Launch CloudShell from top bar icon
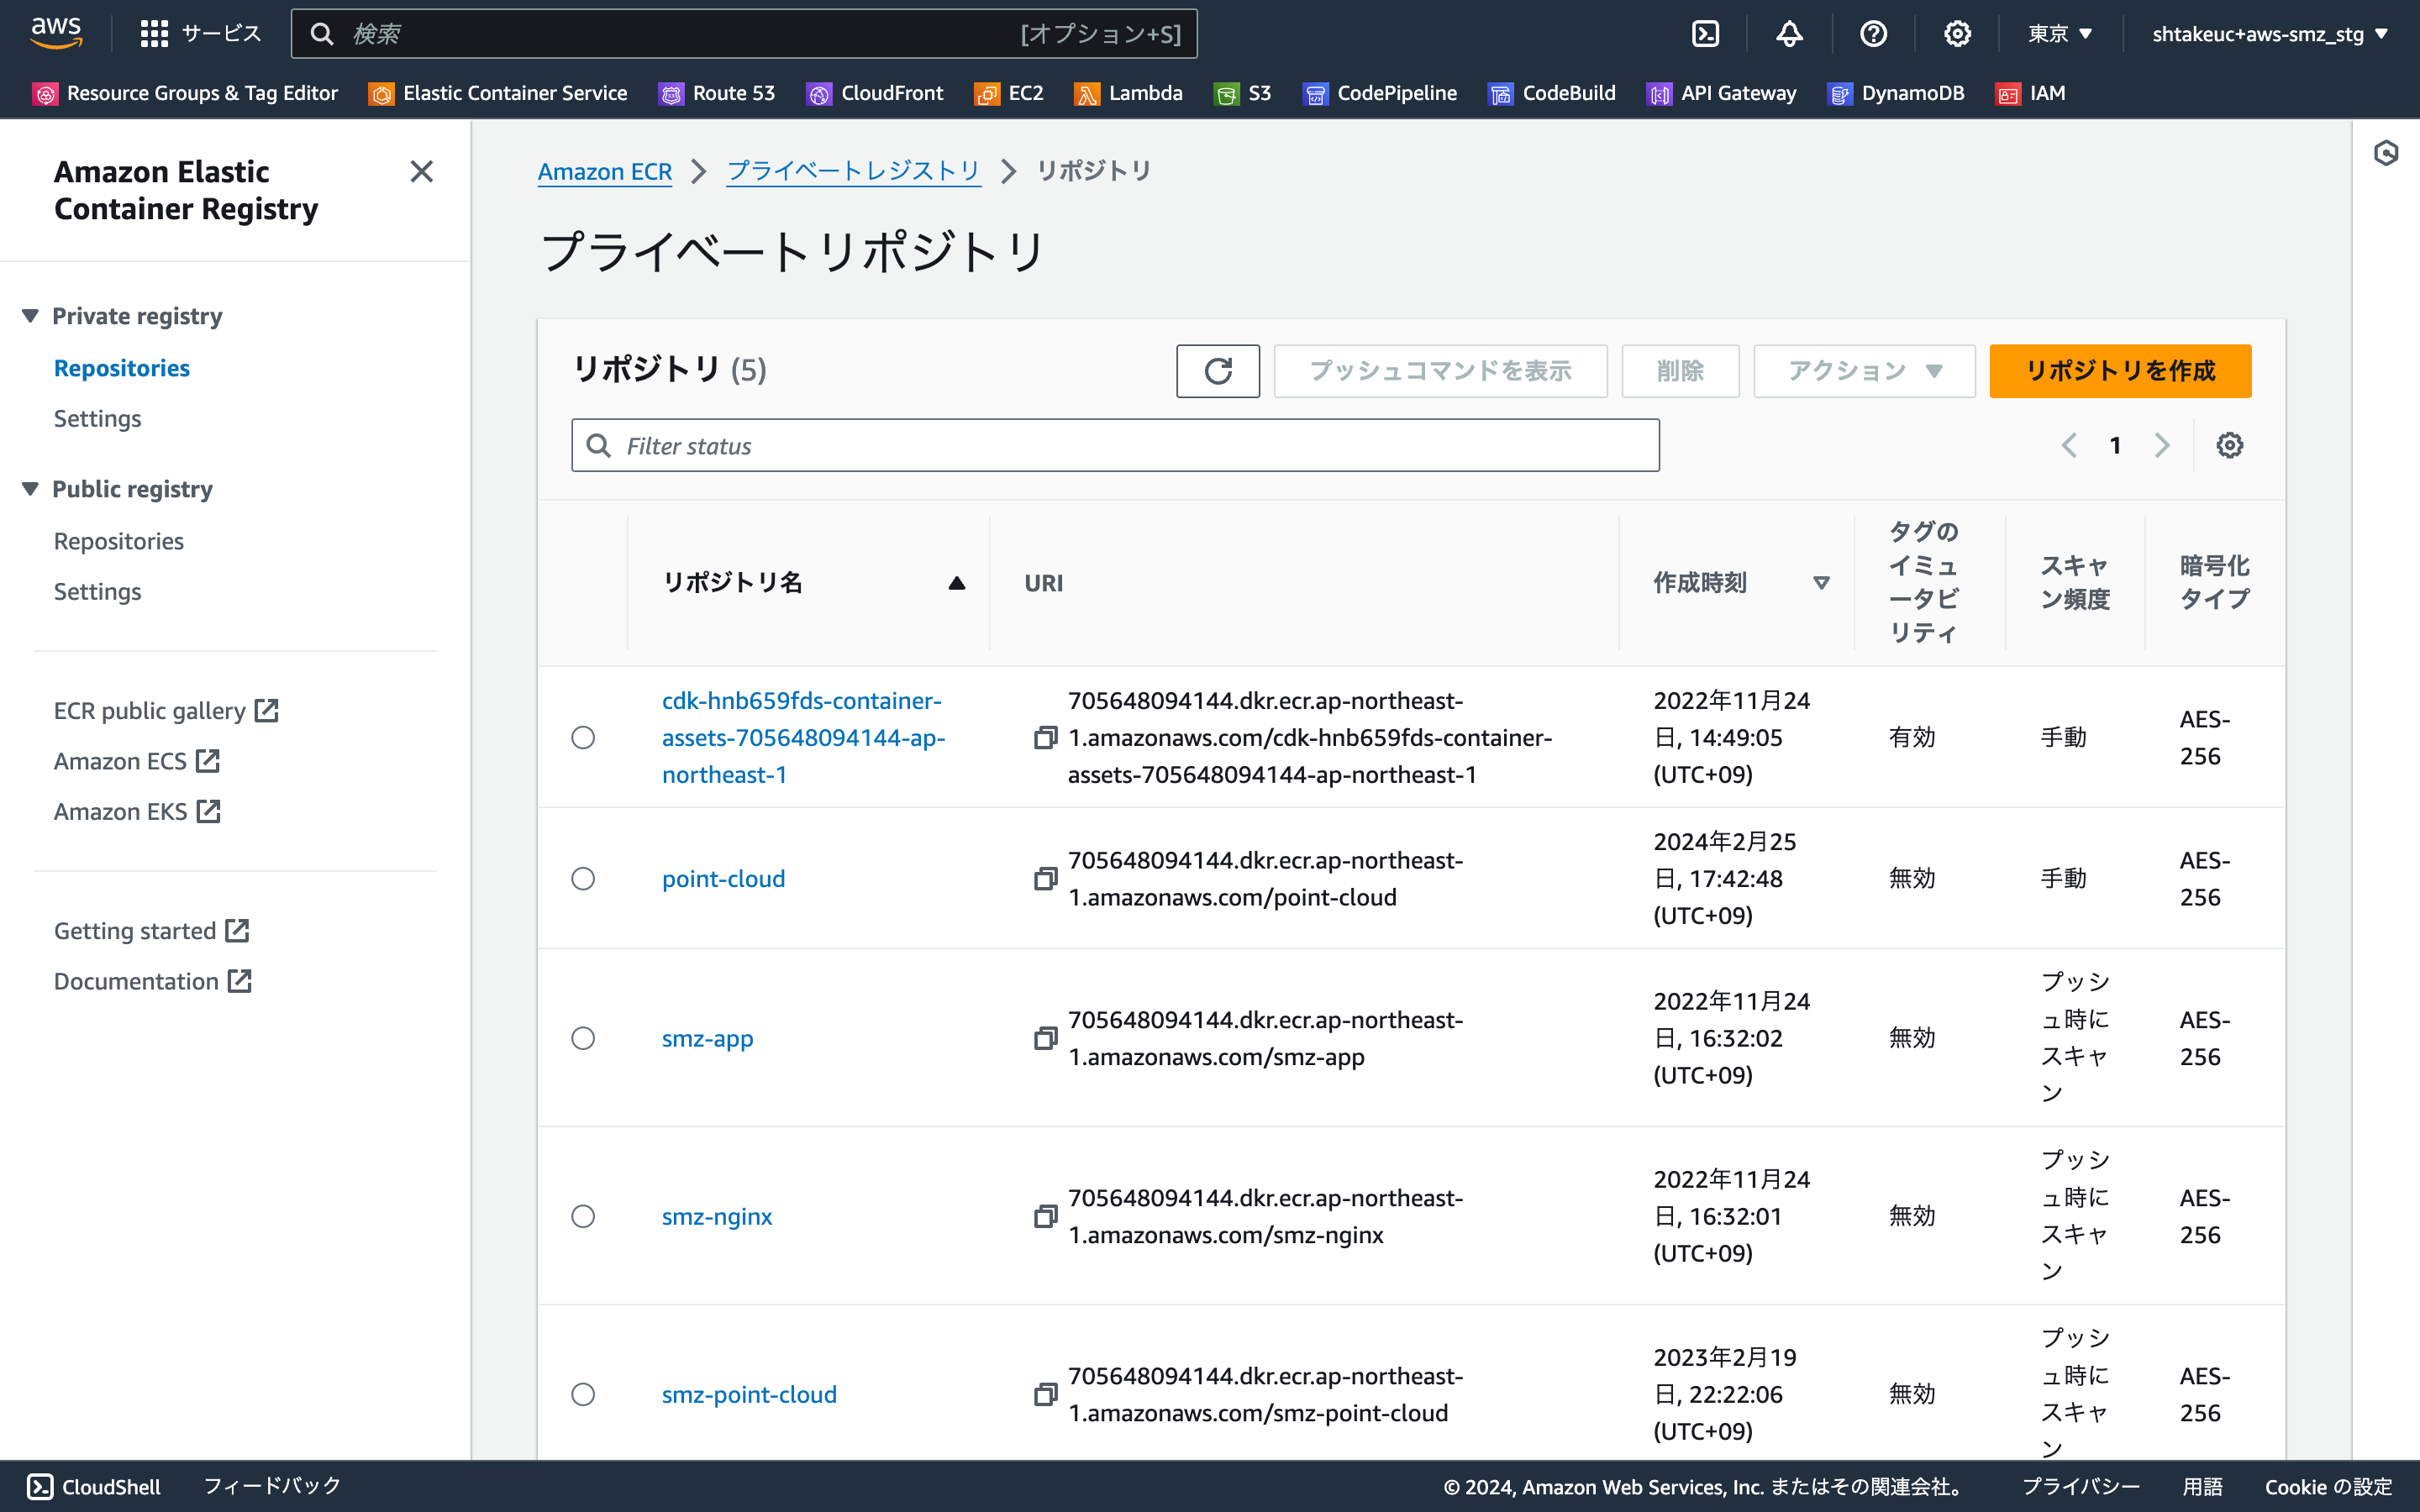This screenshot has width=2420, height=1512. 1705,34
